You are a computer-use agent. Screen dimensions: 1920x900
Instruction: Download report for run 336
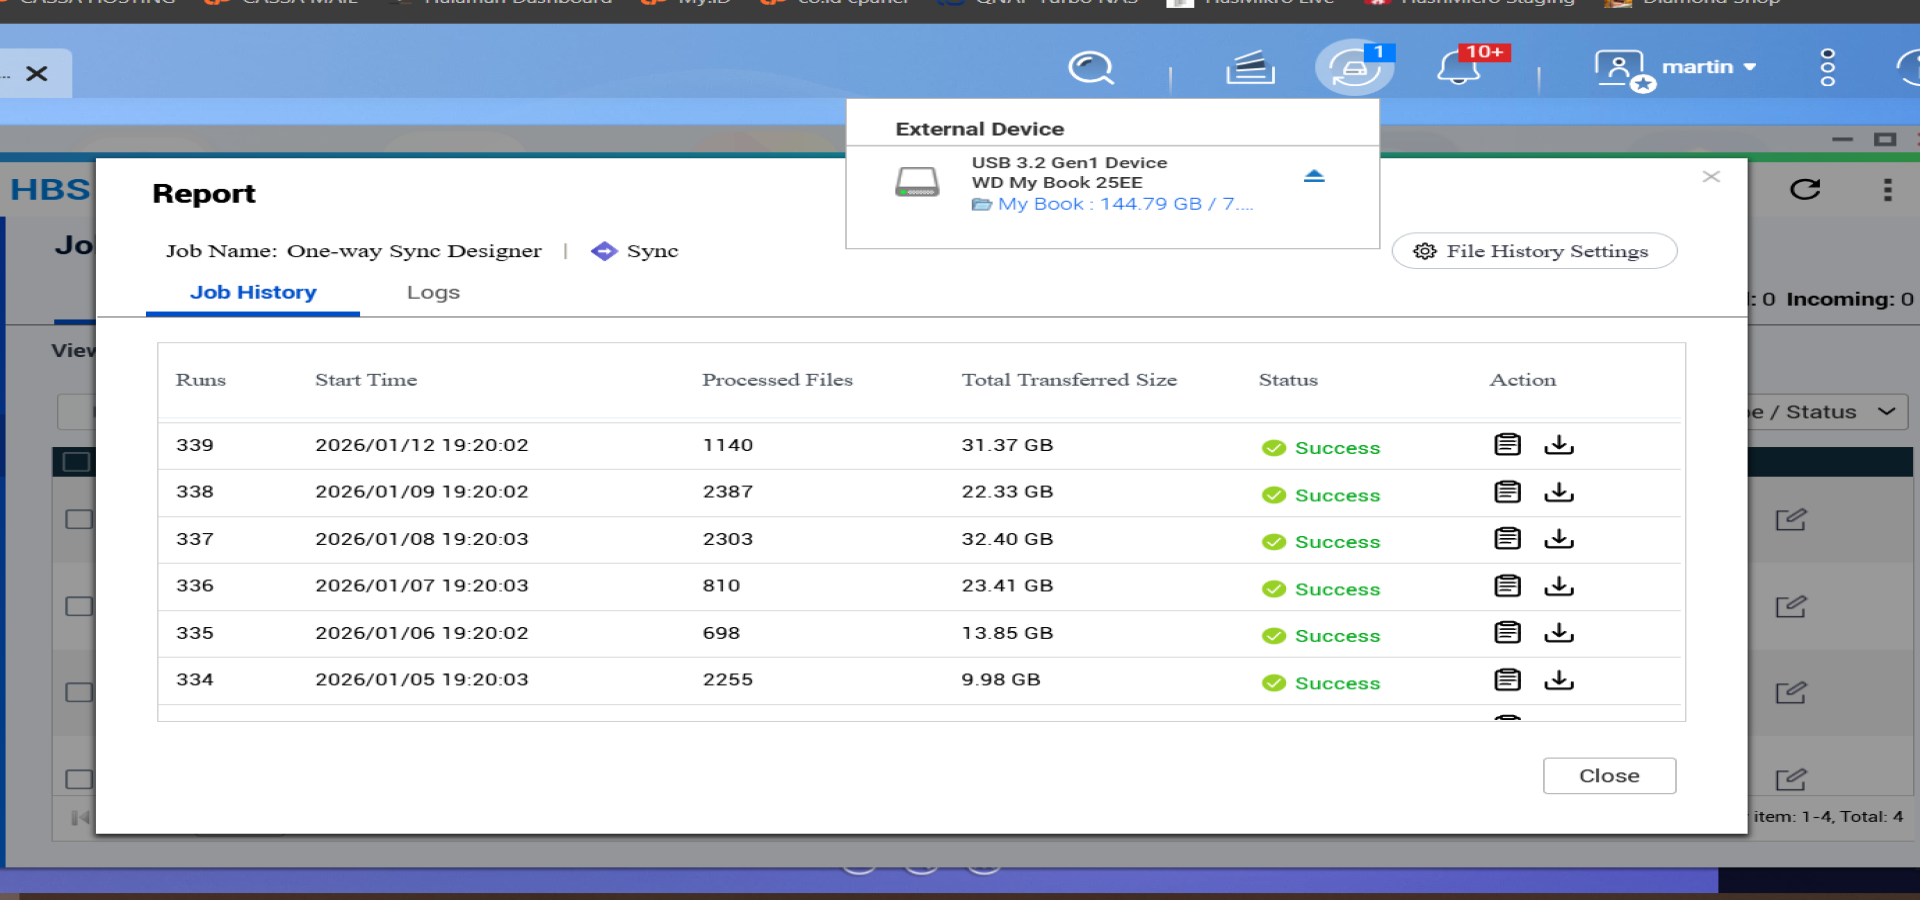point(1559,586)
